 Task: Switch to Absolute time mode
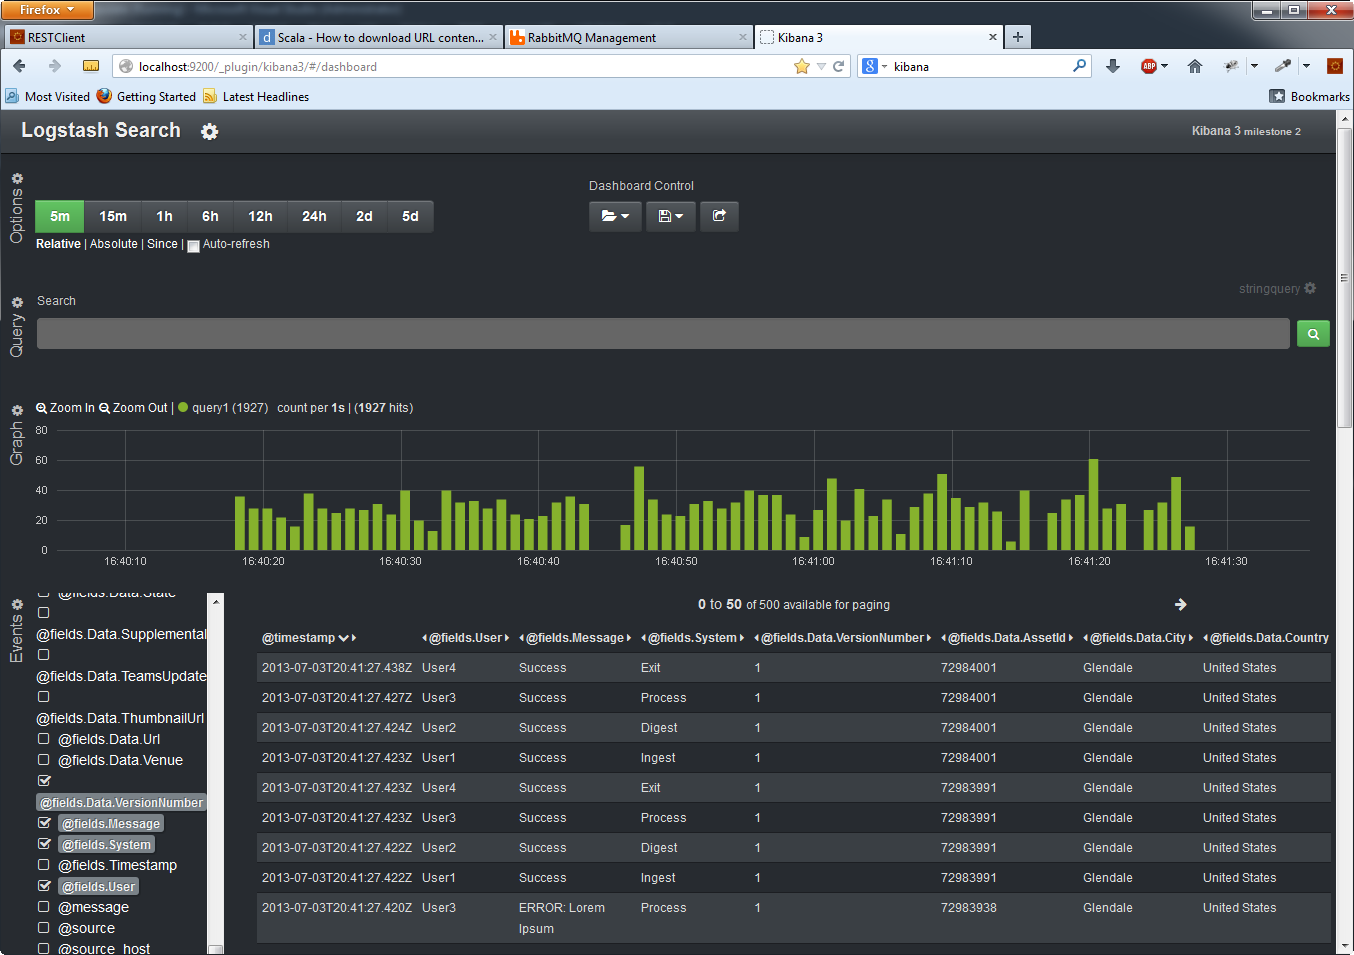114,244
